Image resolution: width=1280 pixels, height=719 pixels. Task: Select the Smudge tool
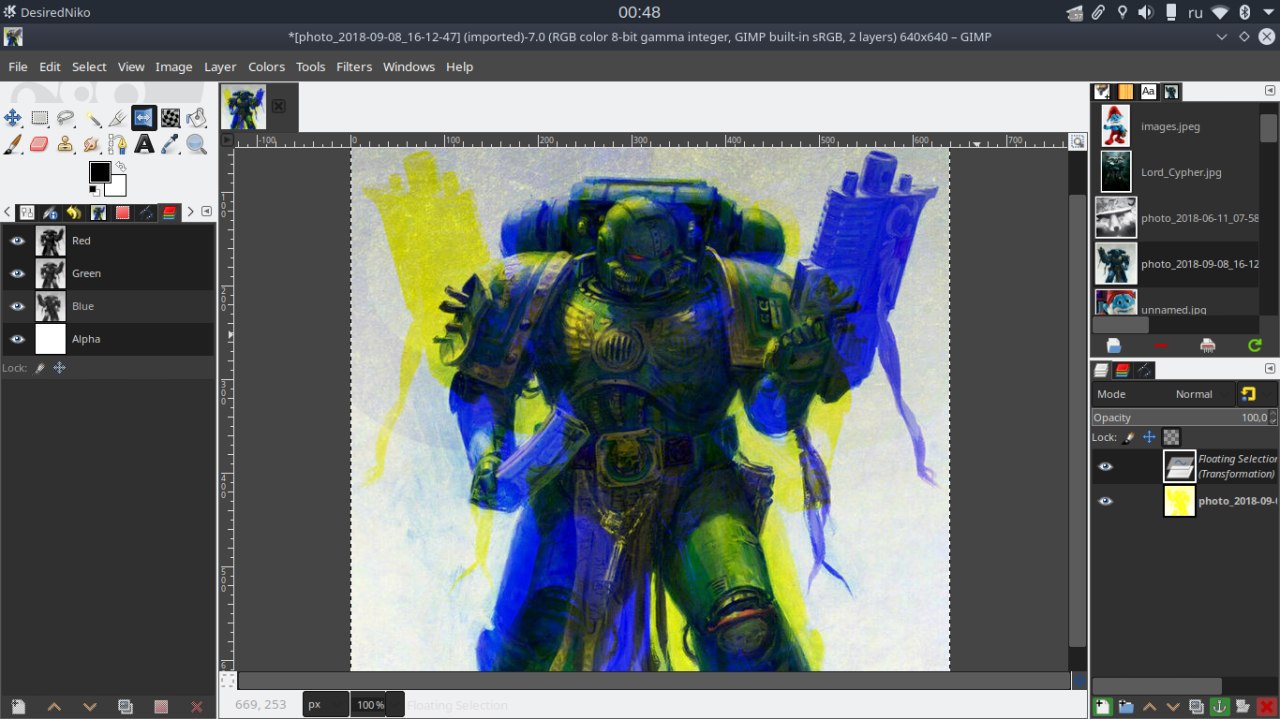coord(92,144)
